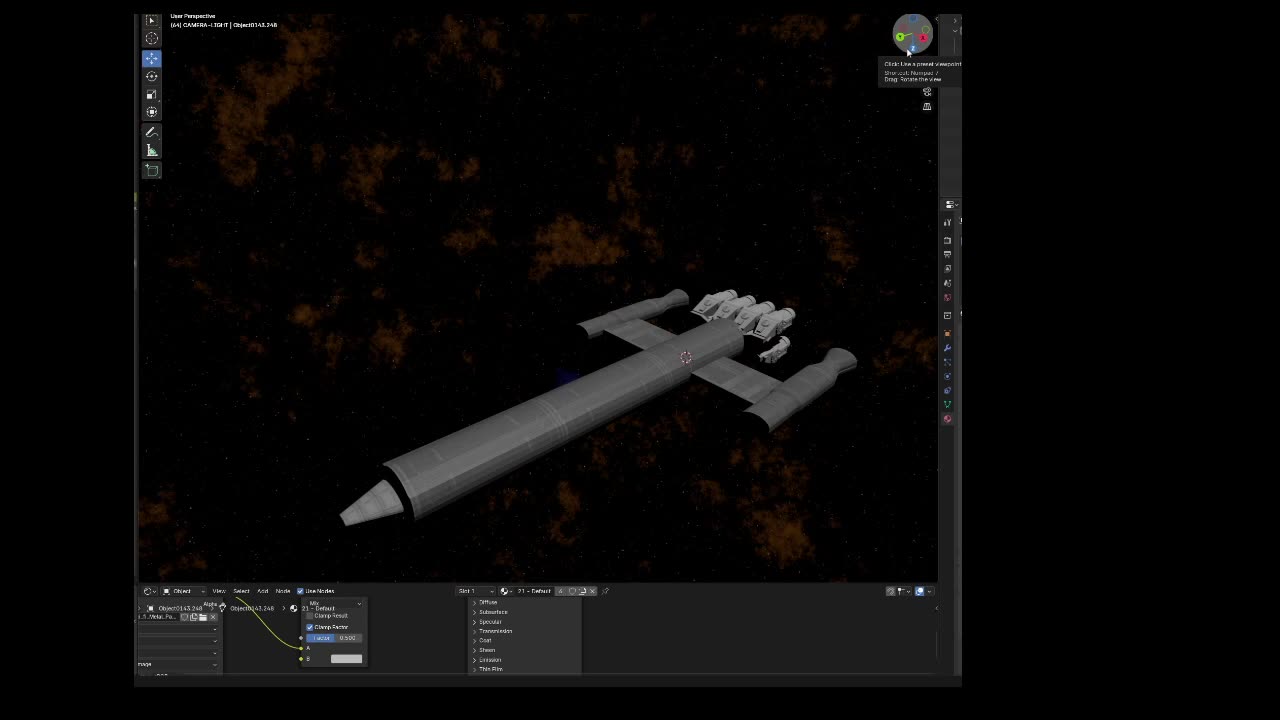Open the Scene properties tab
1280x720 pixels.
point(947,283)
